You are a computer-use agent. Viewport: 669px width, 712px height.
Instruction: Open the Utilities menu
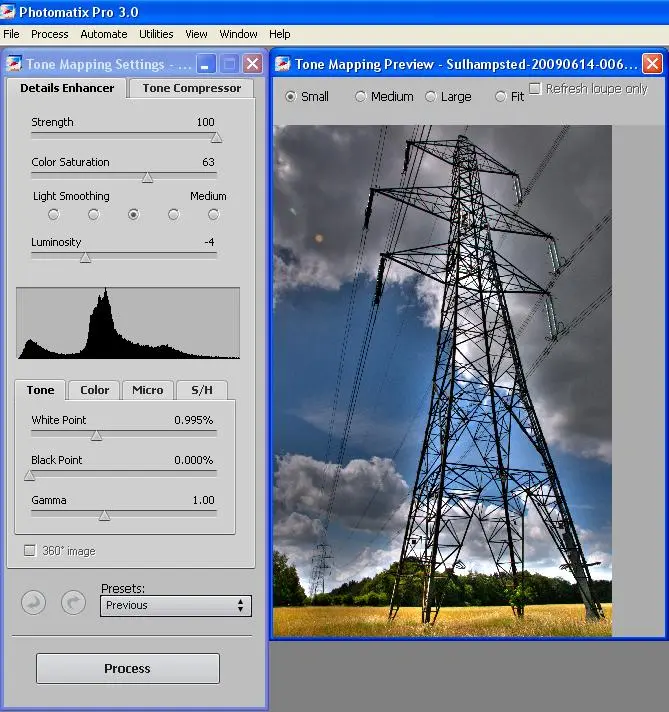156,34
